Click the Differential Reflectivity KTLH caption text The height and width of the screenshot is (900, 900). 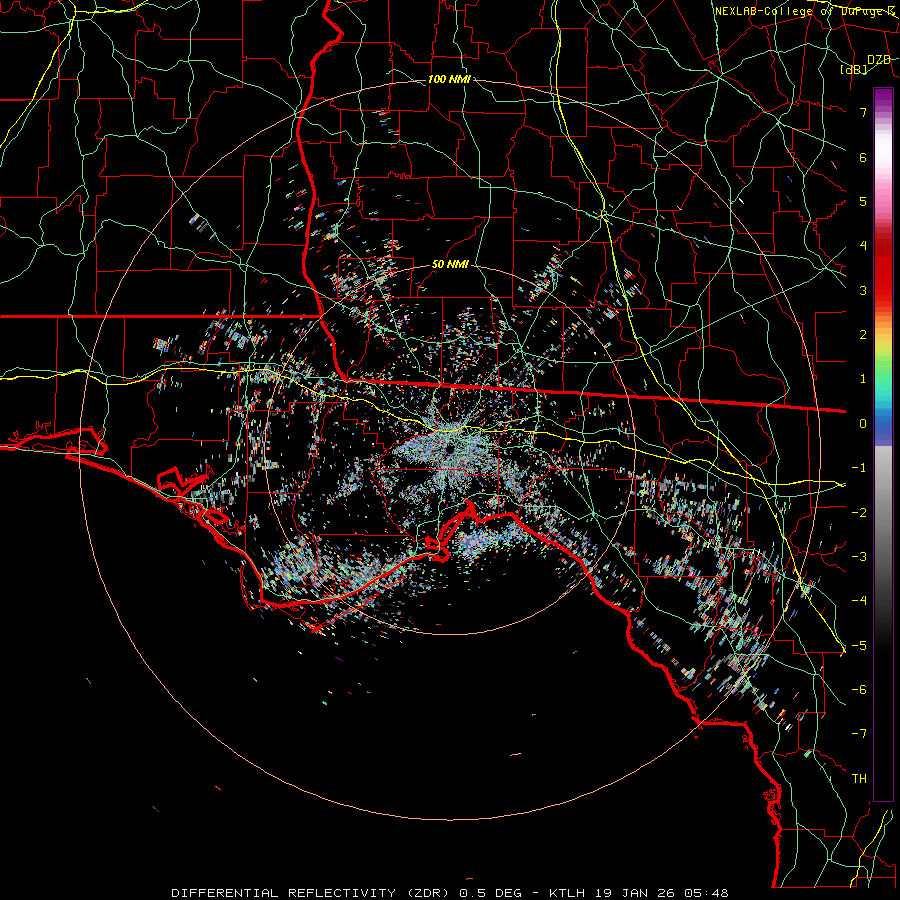(450, 893)
